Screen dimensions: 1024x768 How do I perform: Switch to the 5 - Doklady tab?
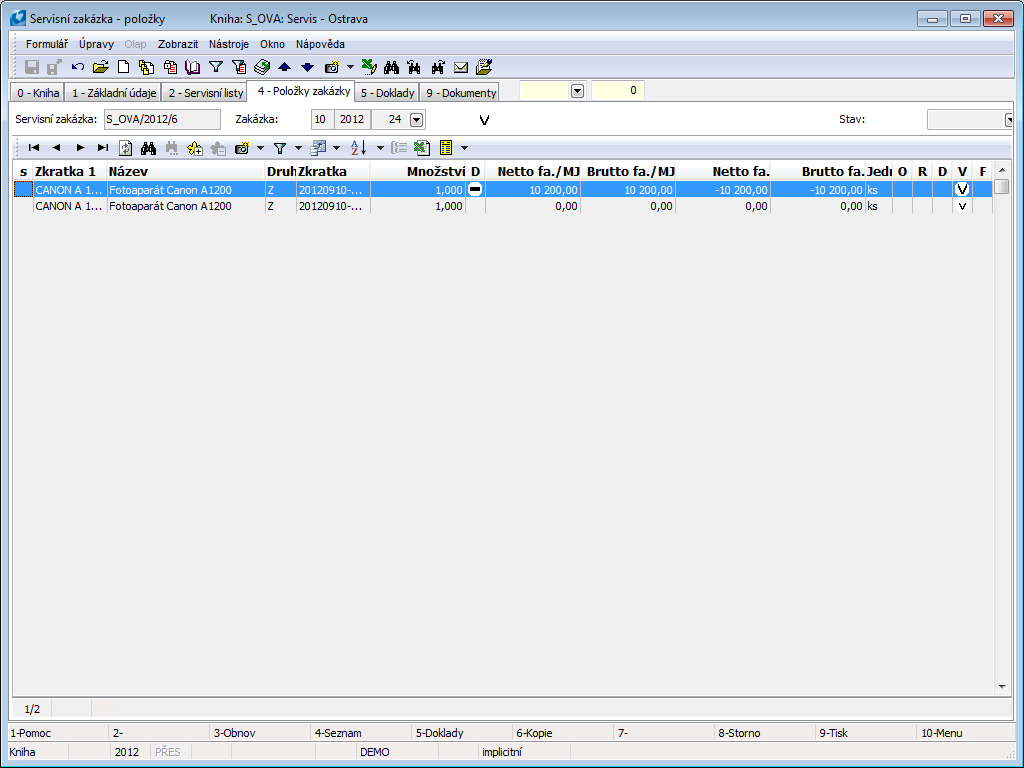pyautogui.click(x=387, y=93)
